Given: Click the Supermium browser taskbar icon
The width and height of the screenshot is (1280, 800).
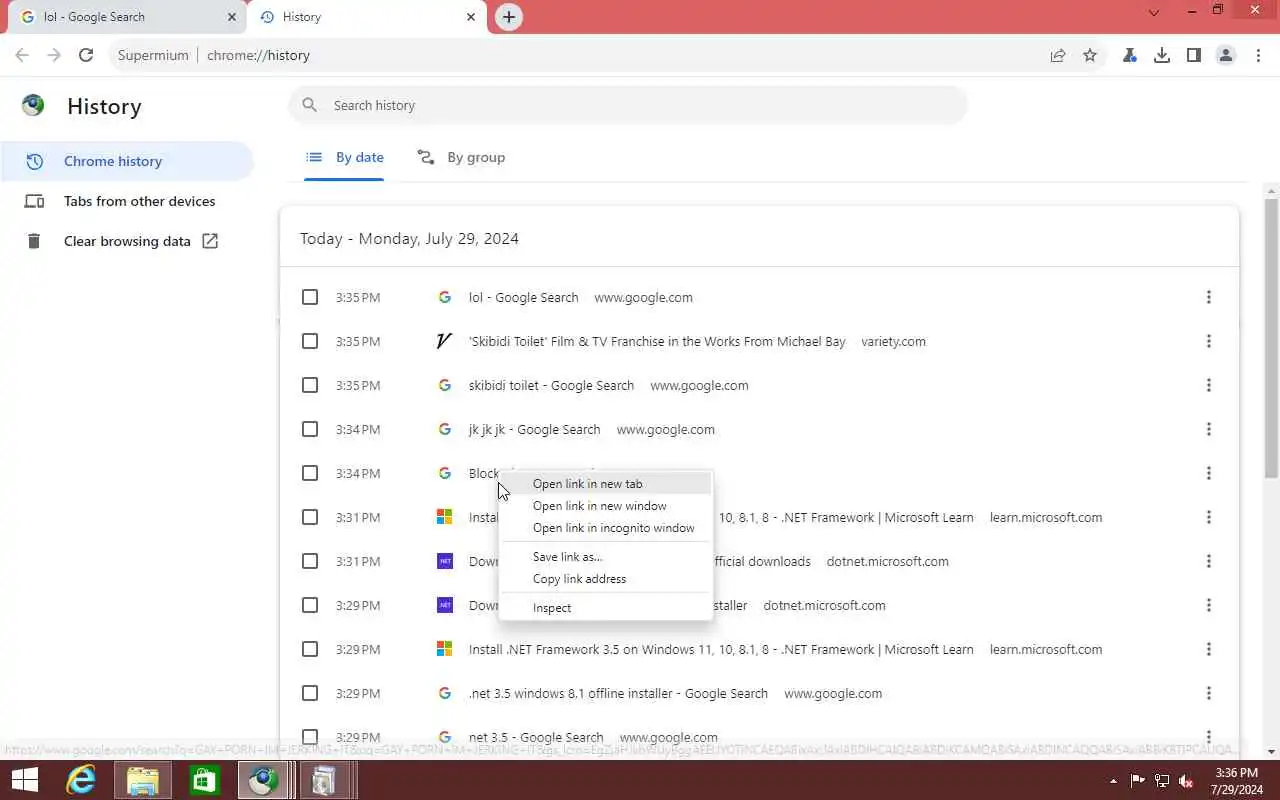Looking at the screenshot, I should click(x=264, y=780).
